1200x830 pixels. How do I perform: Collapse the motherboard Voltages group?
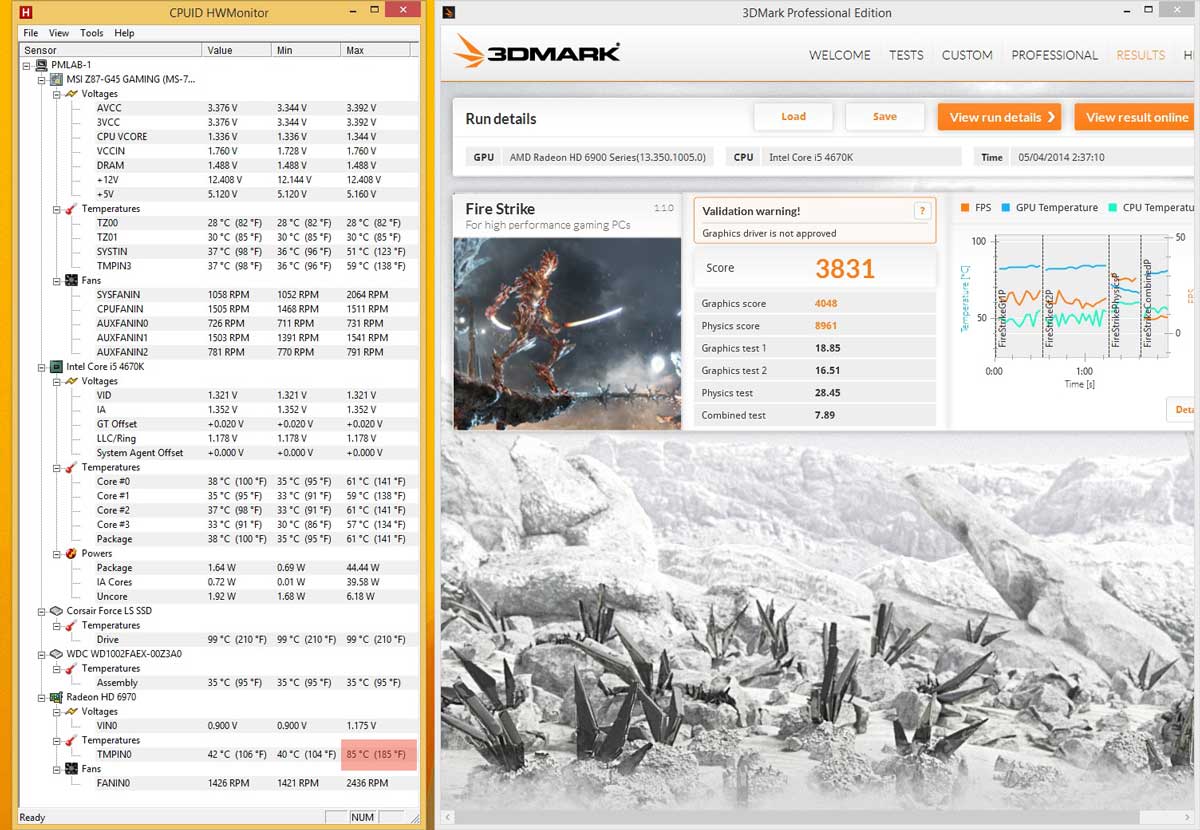point(57,94)
